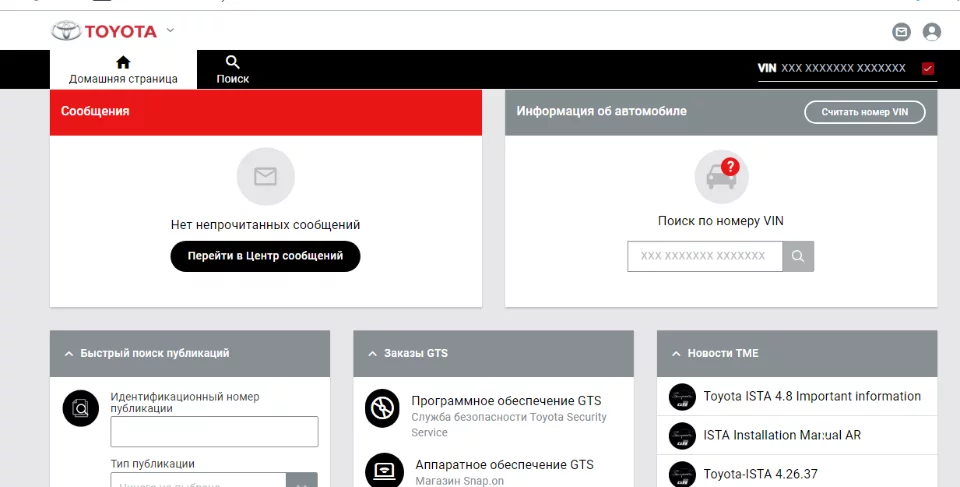Open the messages envelope icon in header
960x487 pixels.
[901, 32]
